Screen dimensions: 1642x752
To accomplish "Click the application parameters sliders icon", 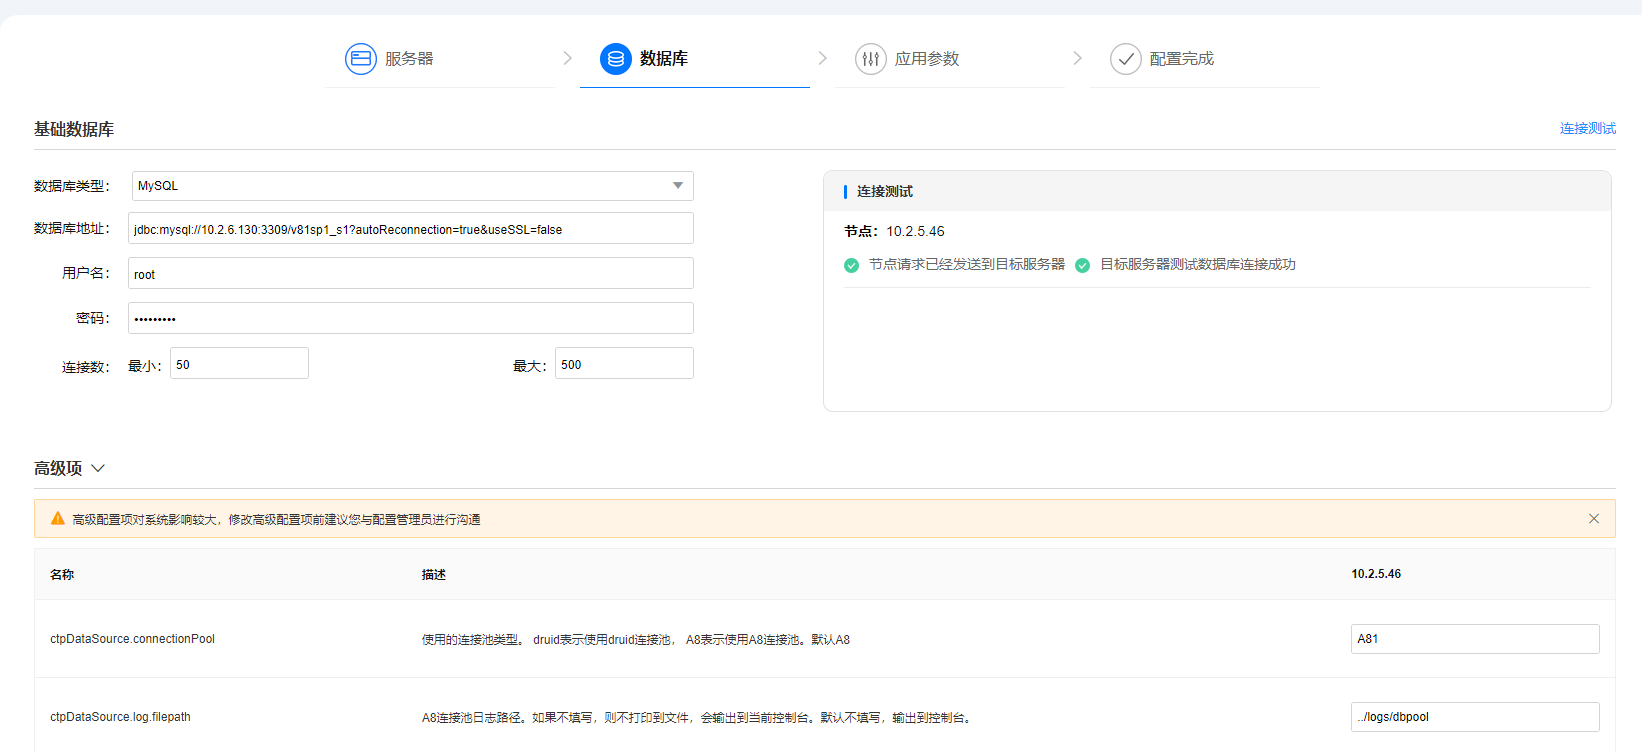I will click(x=870, y=59).
